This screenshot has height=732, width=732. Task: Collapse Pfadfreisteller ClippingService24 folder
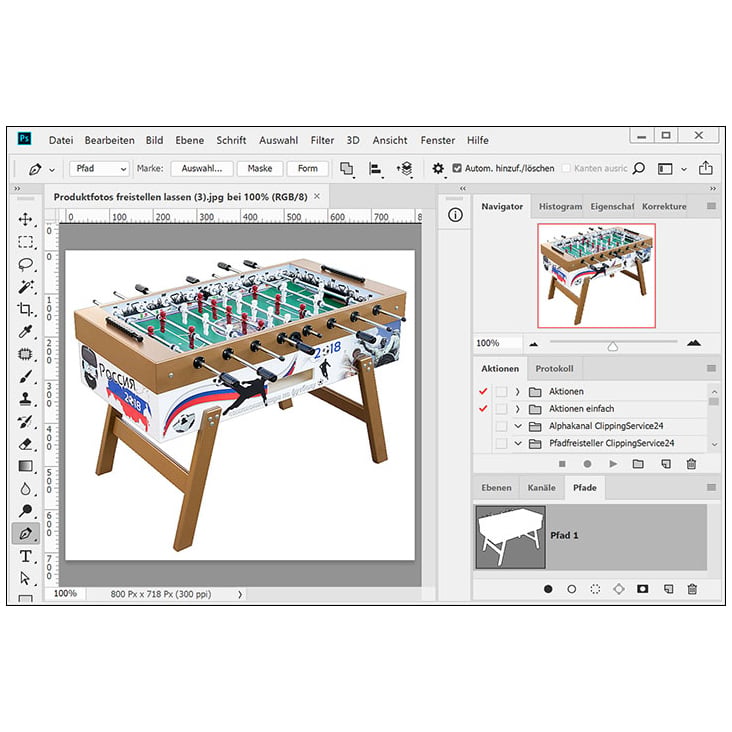(x=518, y=443)
